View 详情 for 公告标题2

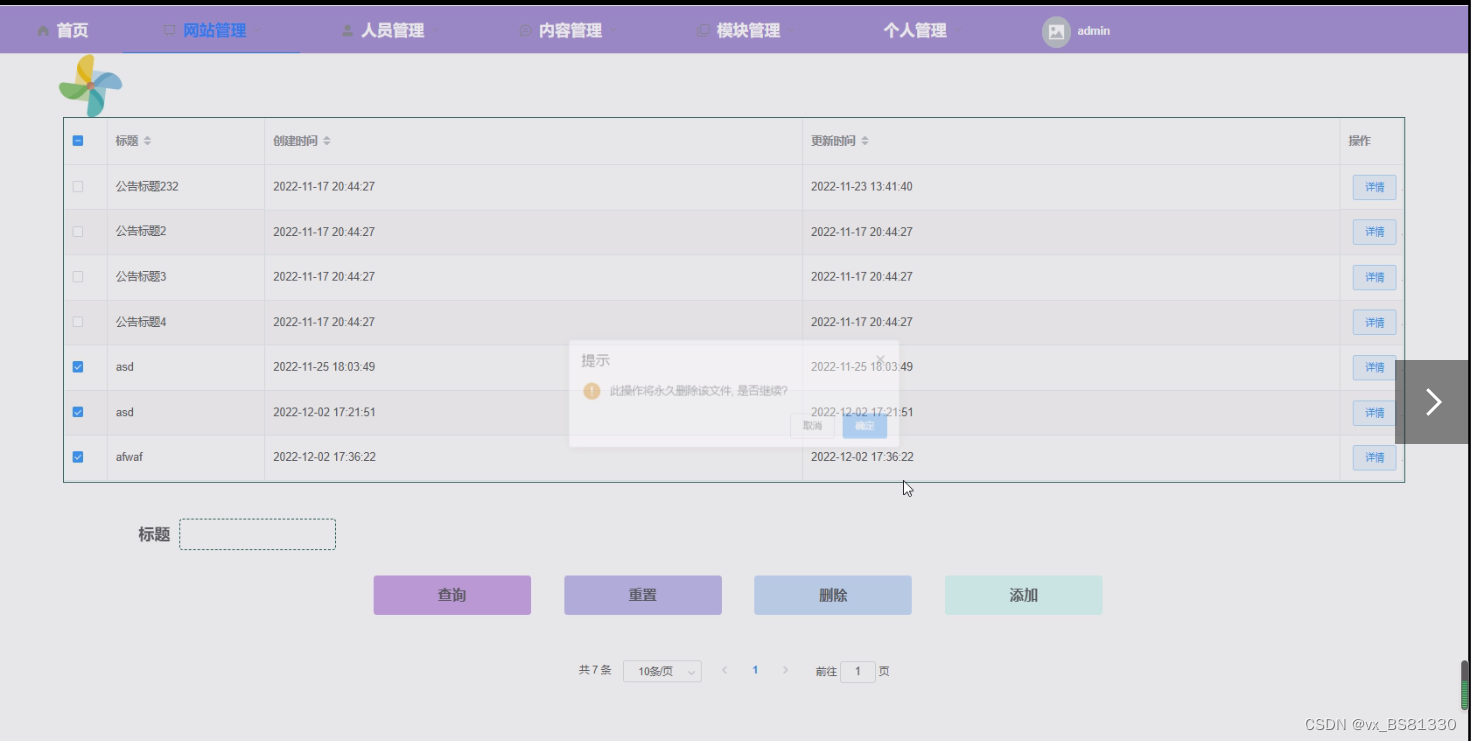coord(1374,232)
